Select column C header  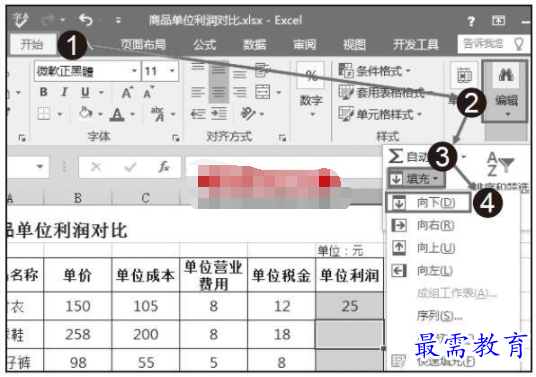(146, 198)
